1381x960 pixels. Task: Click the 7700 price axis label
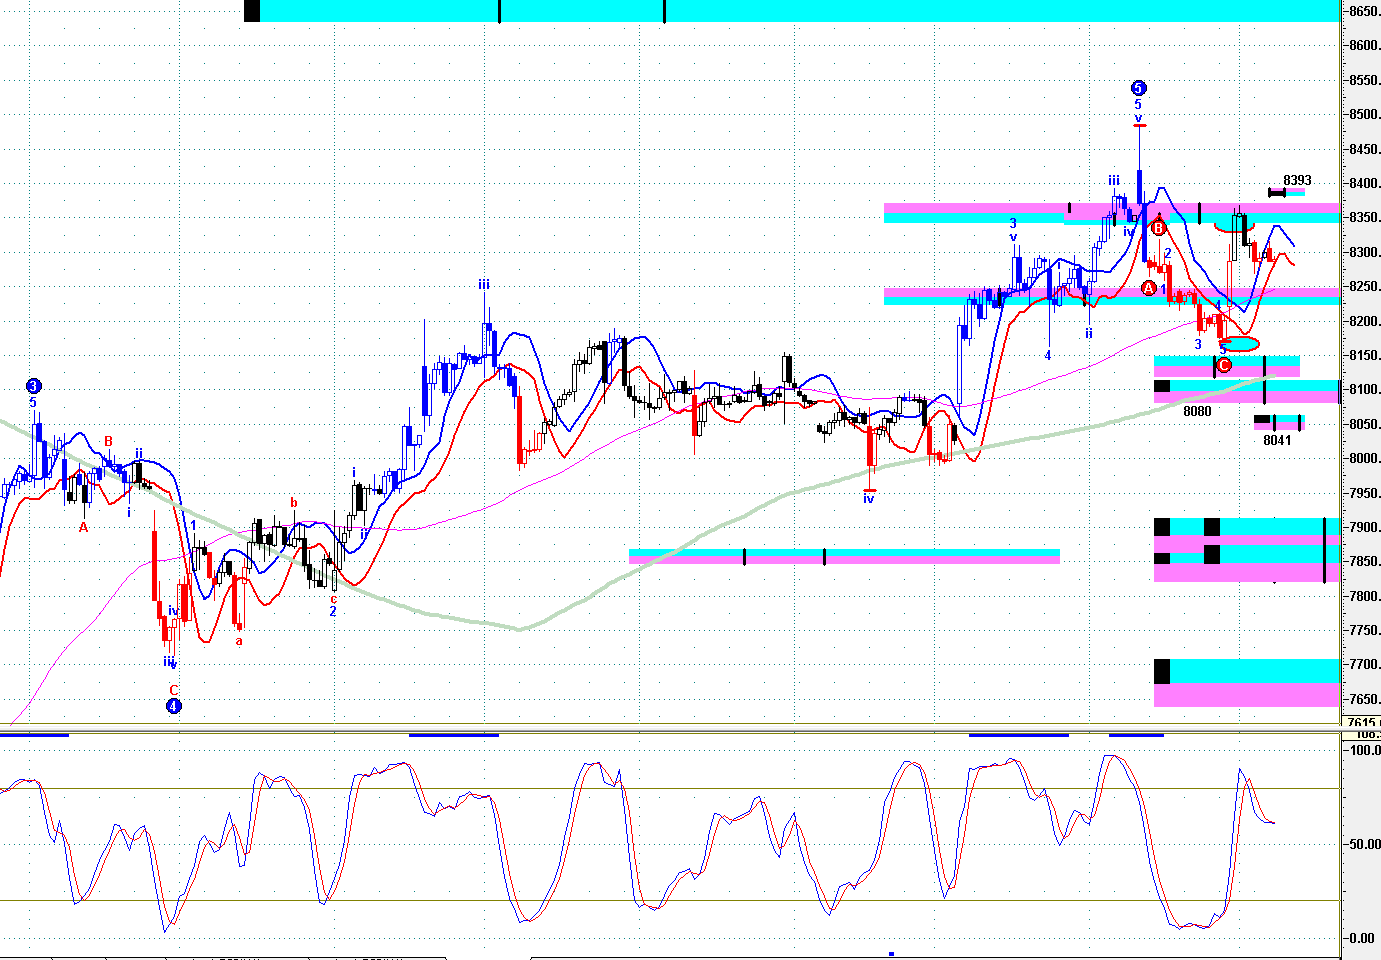coord(1364,664)
